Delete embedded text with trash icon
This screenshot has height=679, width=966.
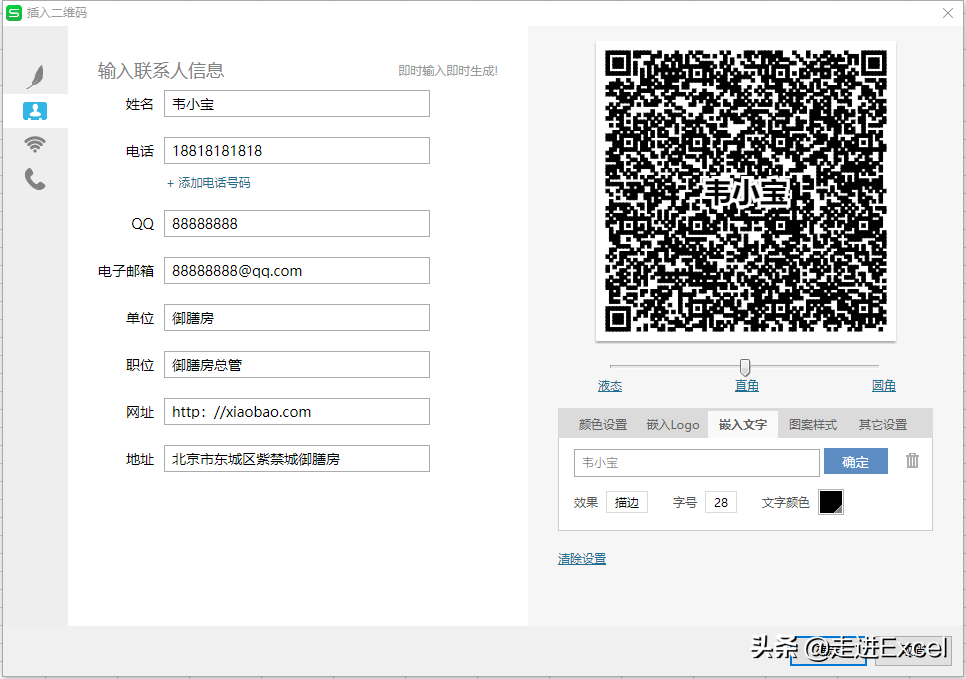(x=912, y=460)
